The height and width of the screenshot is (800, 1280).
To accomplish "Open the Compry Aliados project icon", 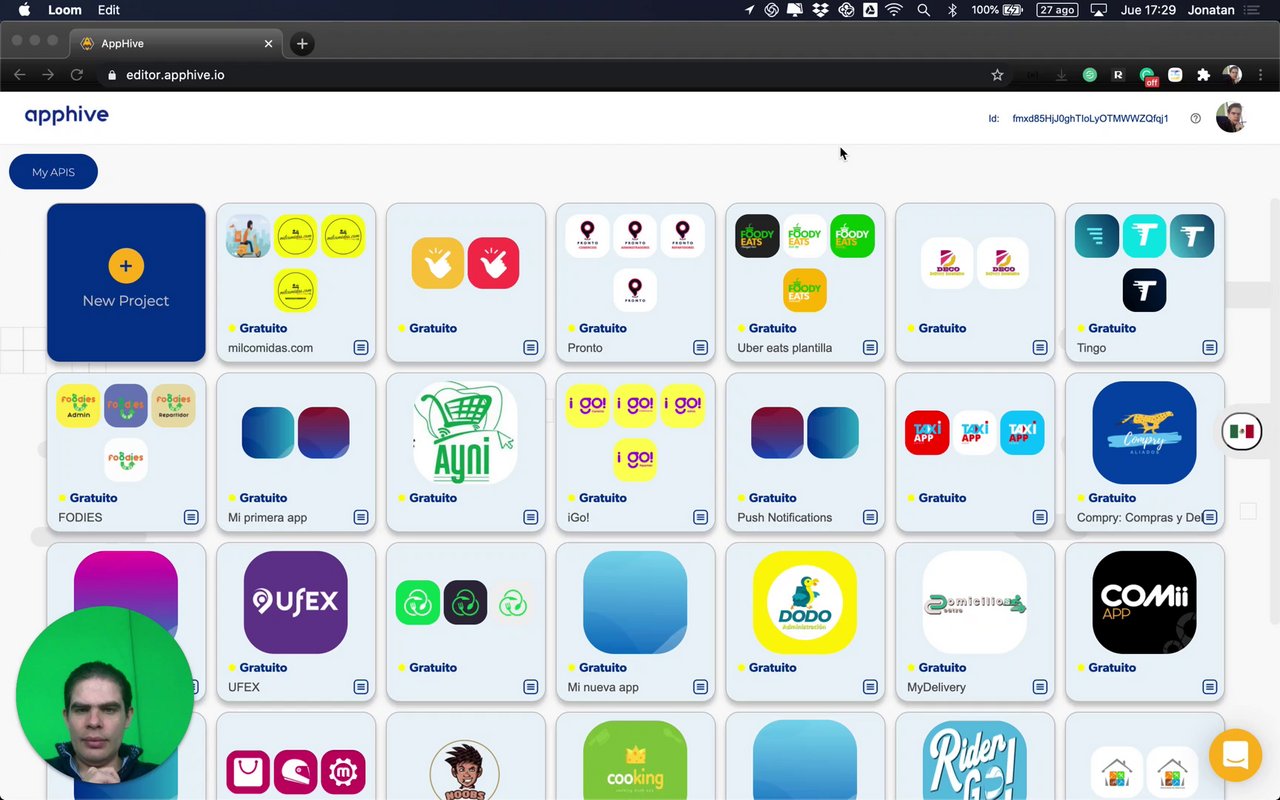I will coord(1144,432).
